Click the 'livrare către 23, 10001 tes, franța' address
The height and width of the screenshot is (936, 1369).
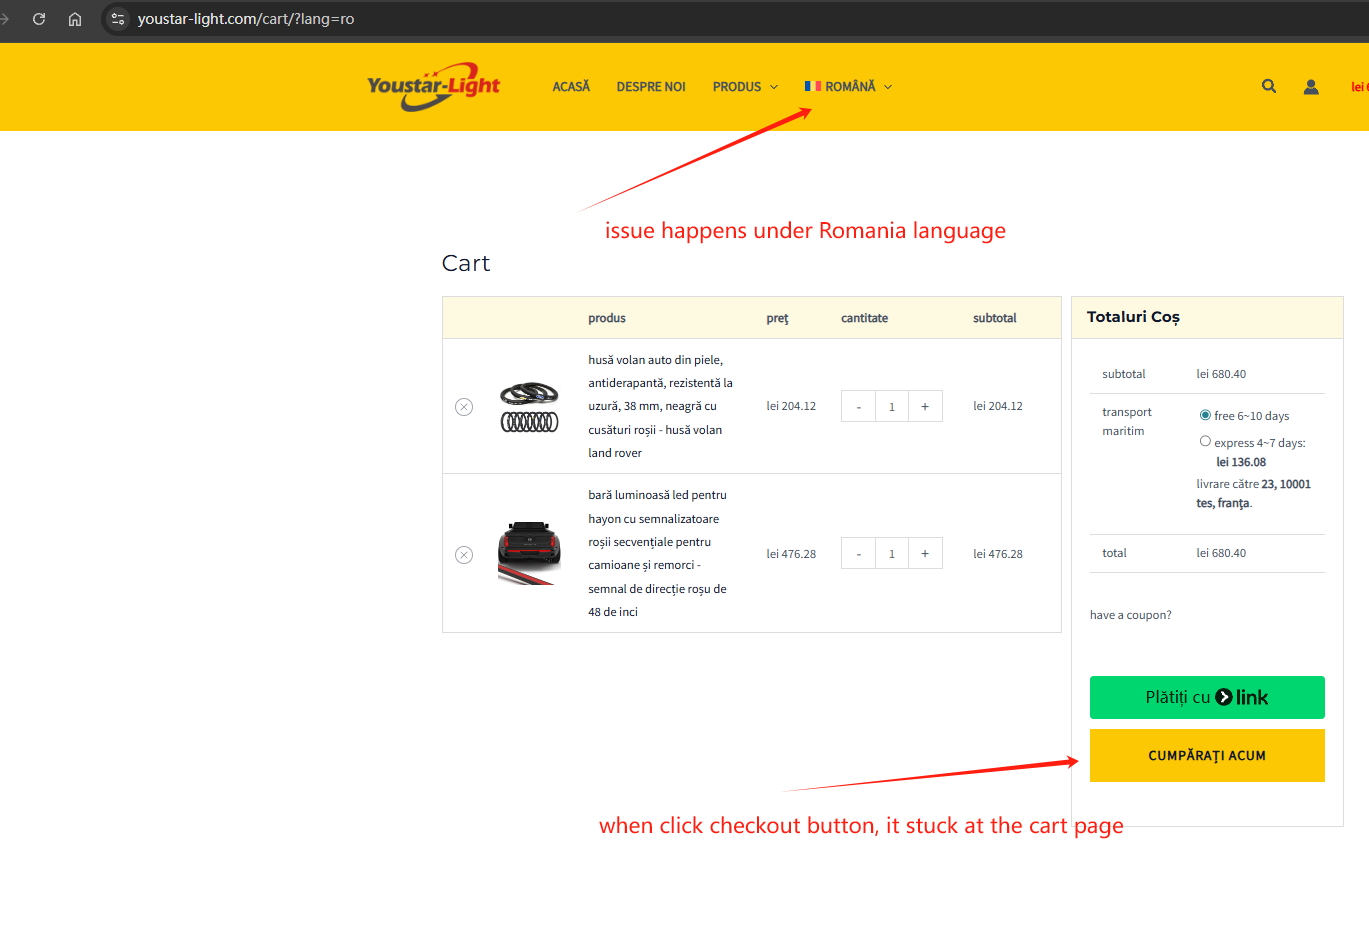pyautogui.click(x=1254, y=493)
